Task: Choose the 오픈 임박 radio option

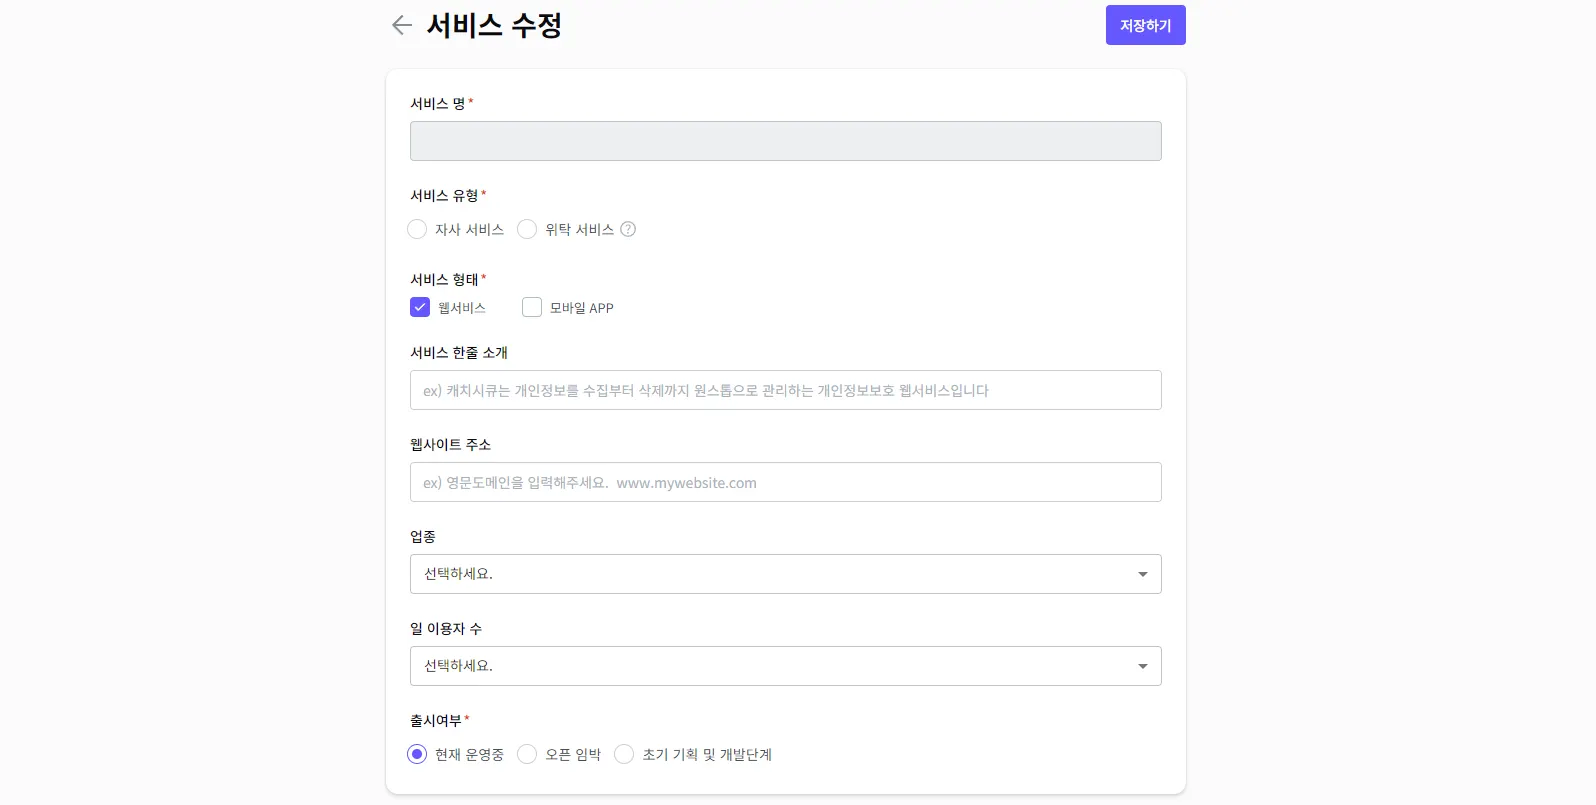Action: click(527, 754)
